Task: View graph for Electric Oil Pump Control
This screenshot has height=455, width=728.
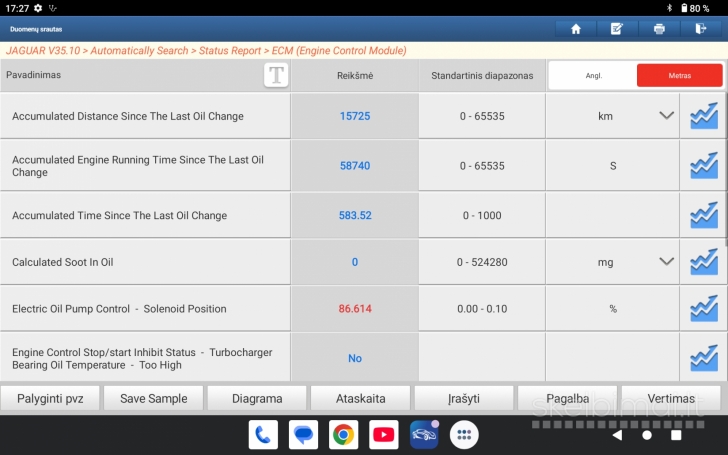Action: 704,309
